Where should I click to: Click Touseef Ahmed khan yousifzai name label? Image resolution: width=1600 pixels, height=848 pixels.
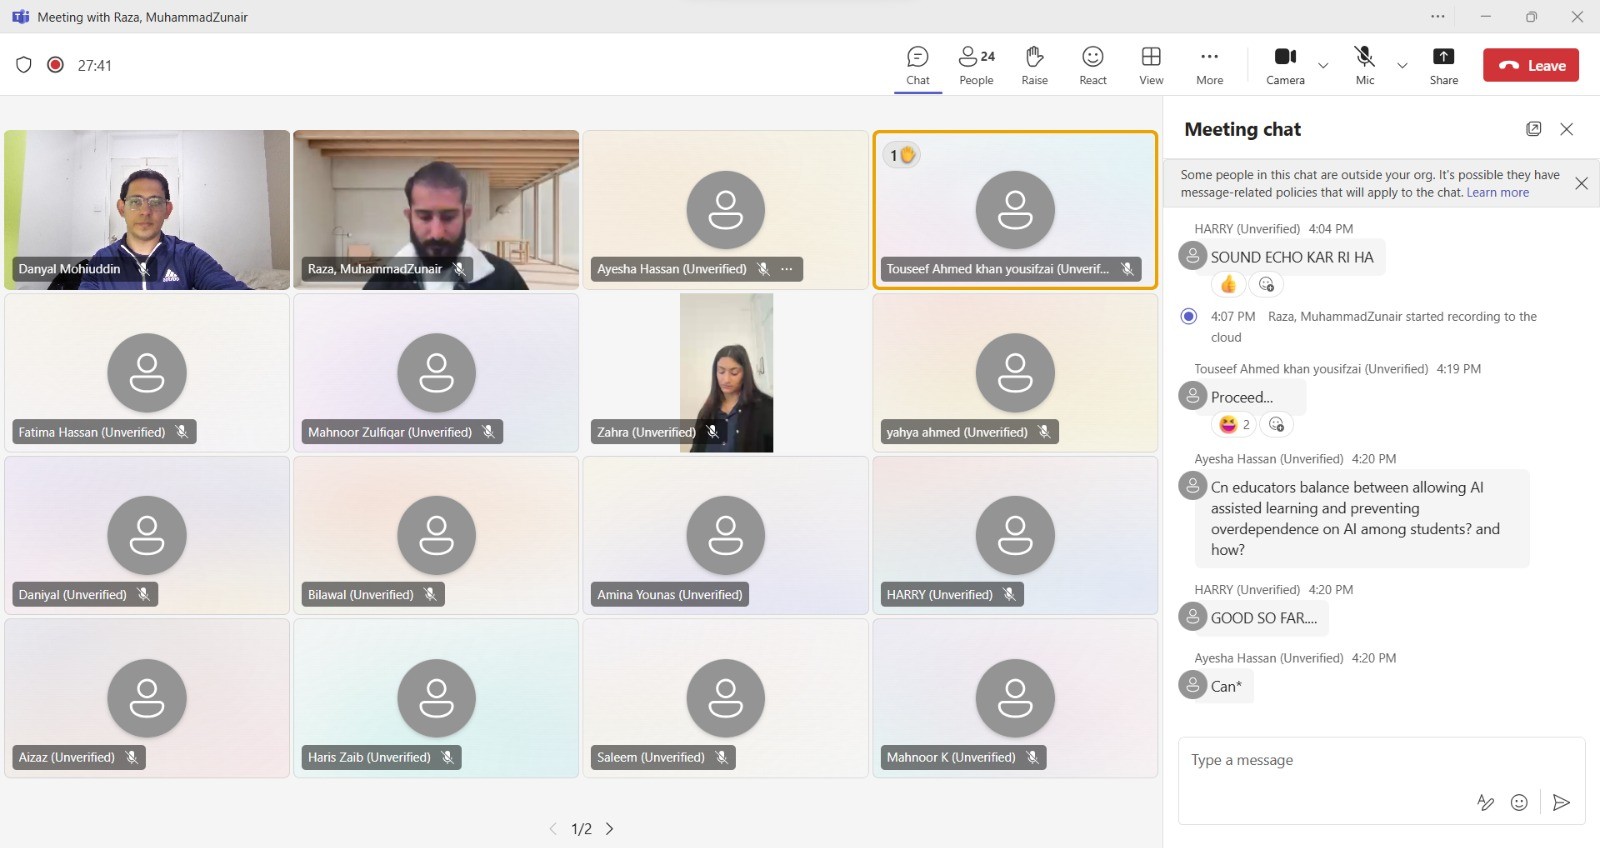997,269
